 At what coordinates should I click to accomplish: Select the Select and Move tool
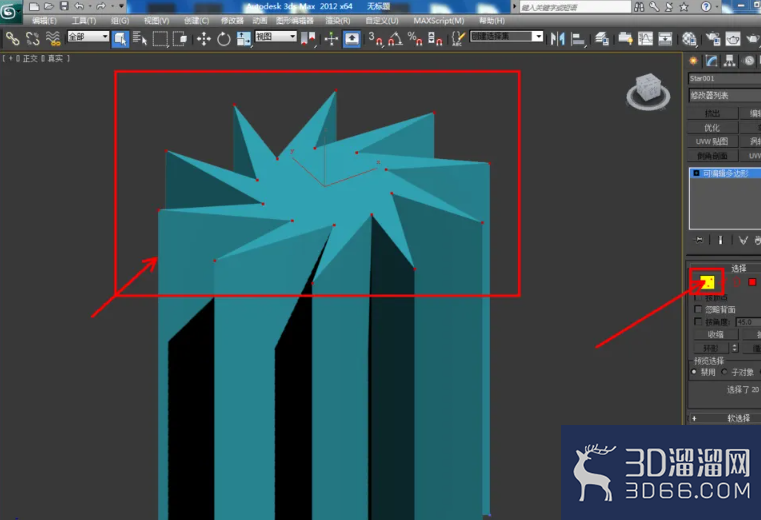point(204,38)
